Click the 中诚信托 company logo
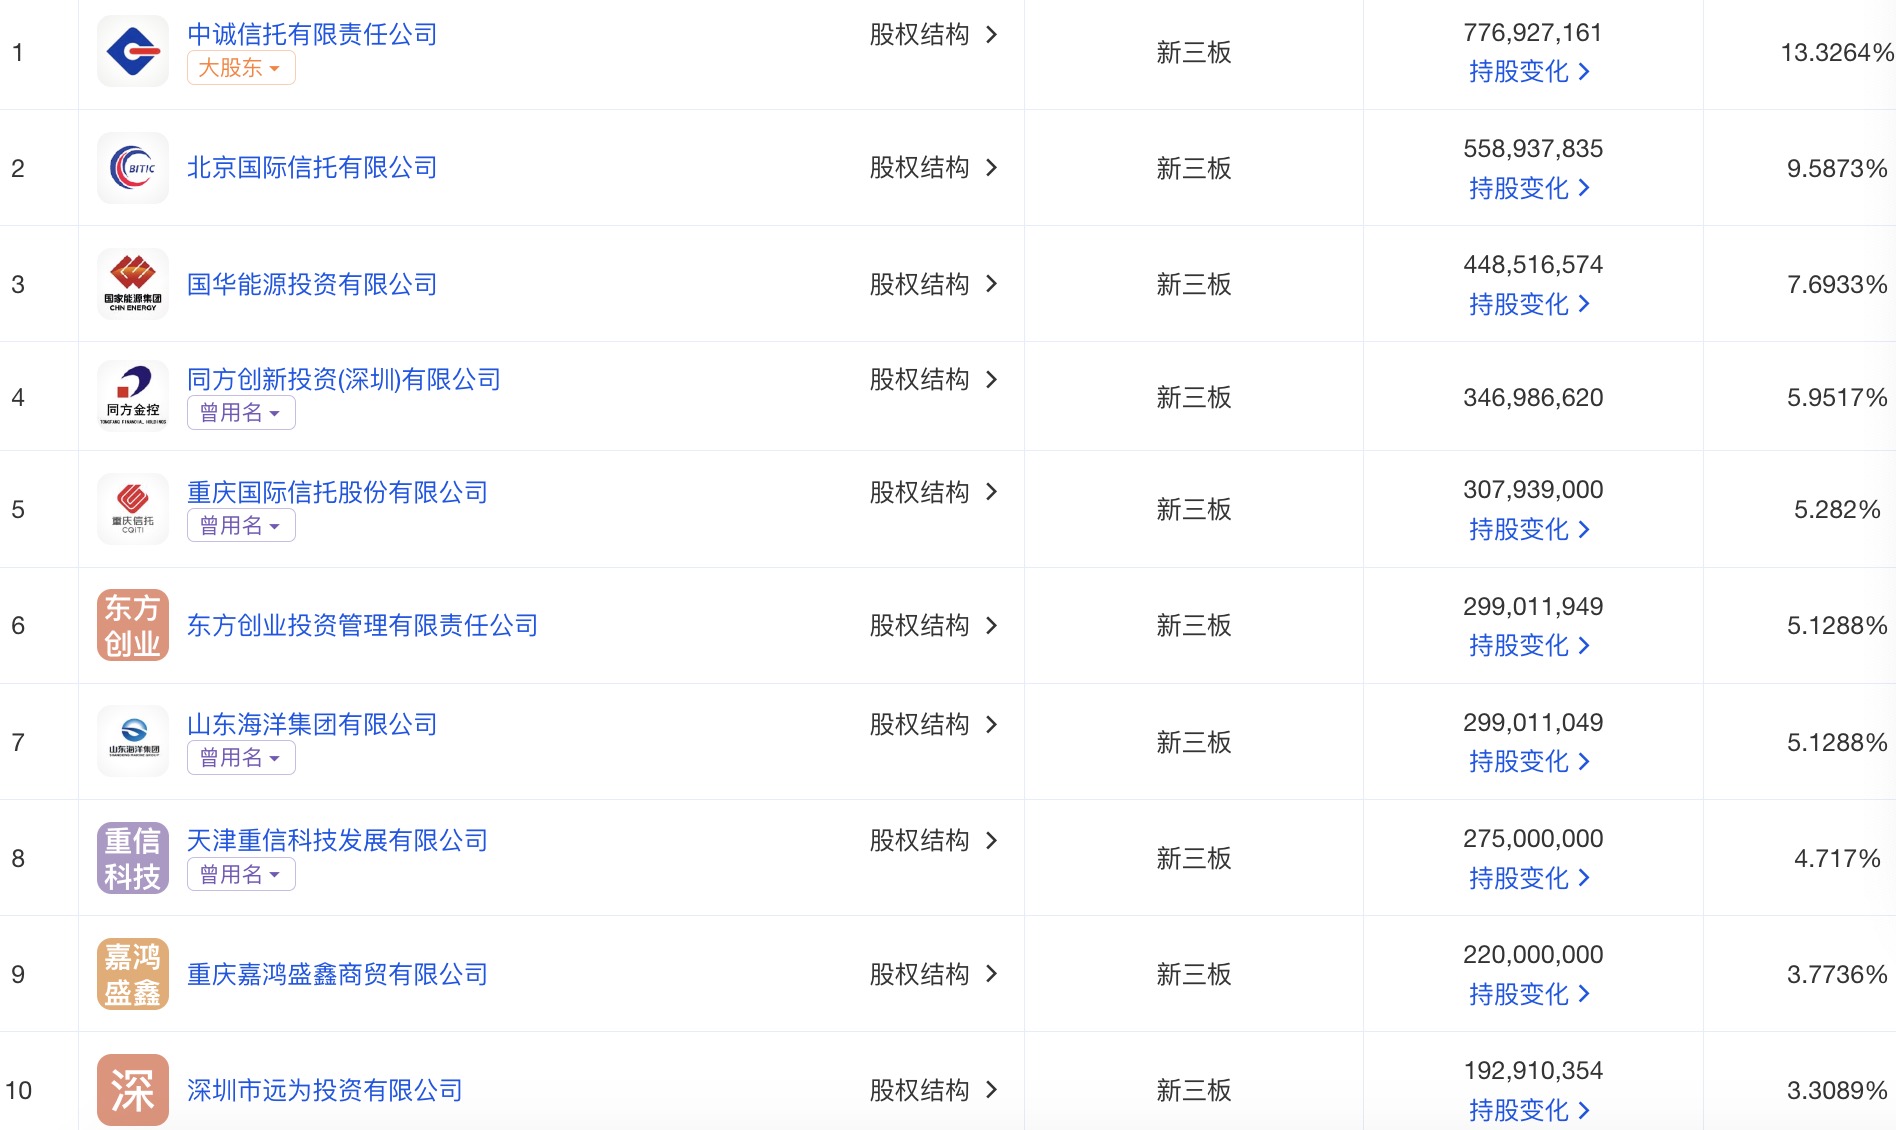The width and height of the screenshot is (1896, 1130). (133, 51)
